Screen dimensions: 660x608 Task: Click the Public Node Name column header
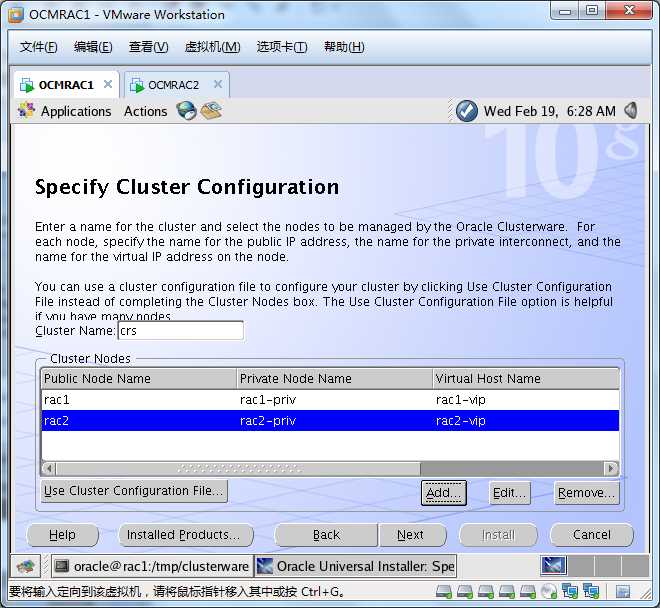click(x=139, y=379)
